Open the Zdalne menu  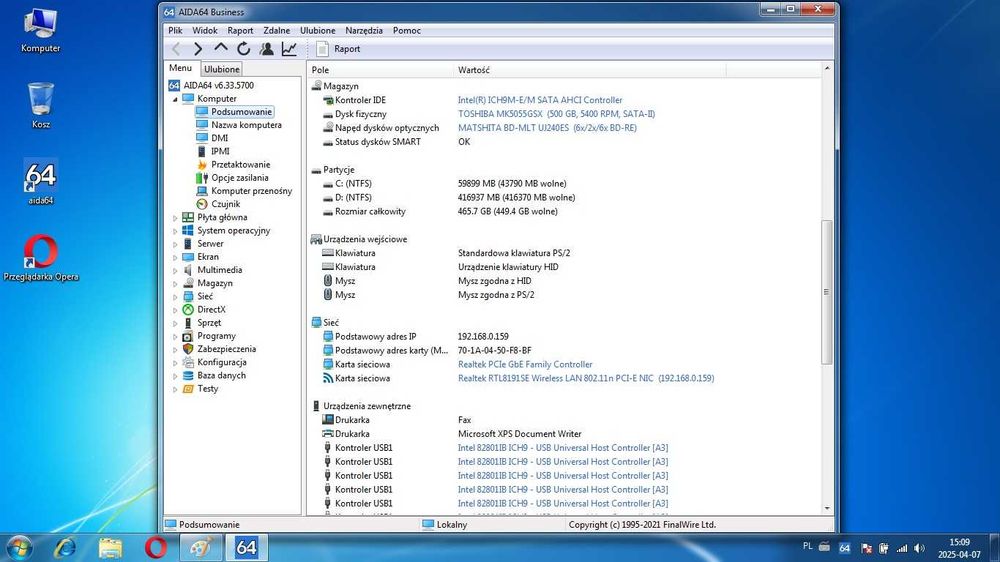pyautogui.click(x=276, y=30)
